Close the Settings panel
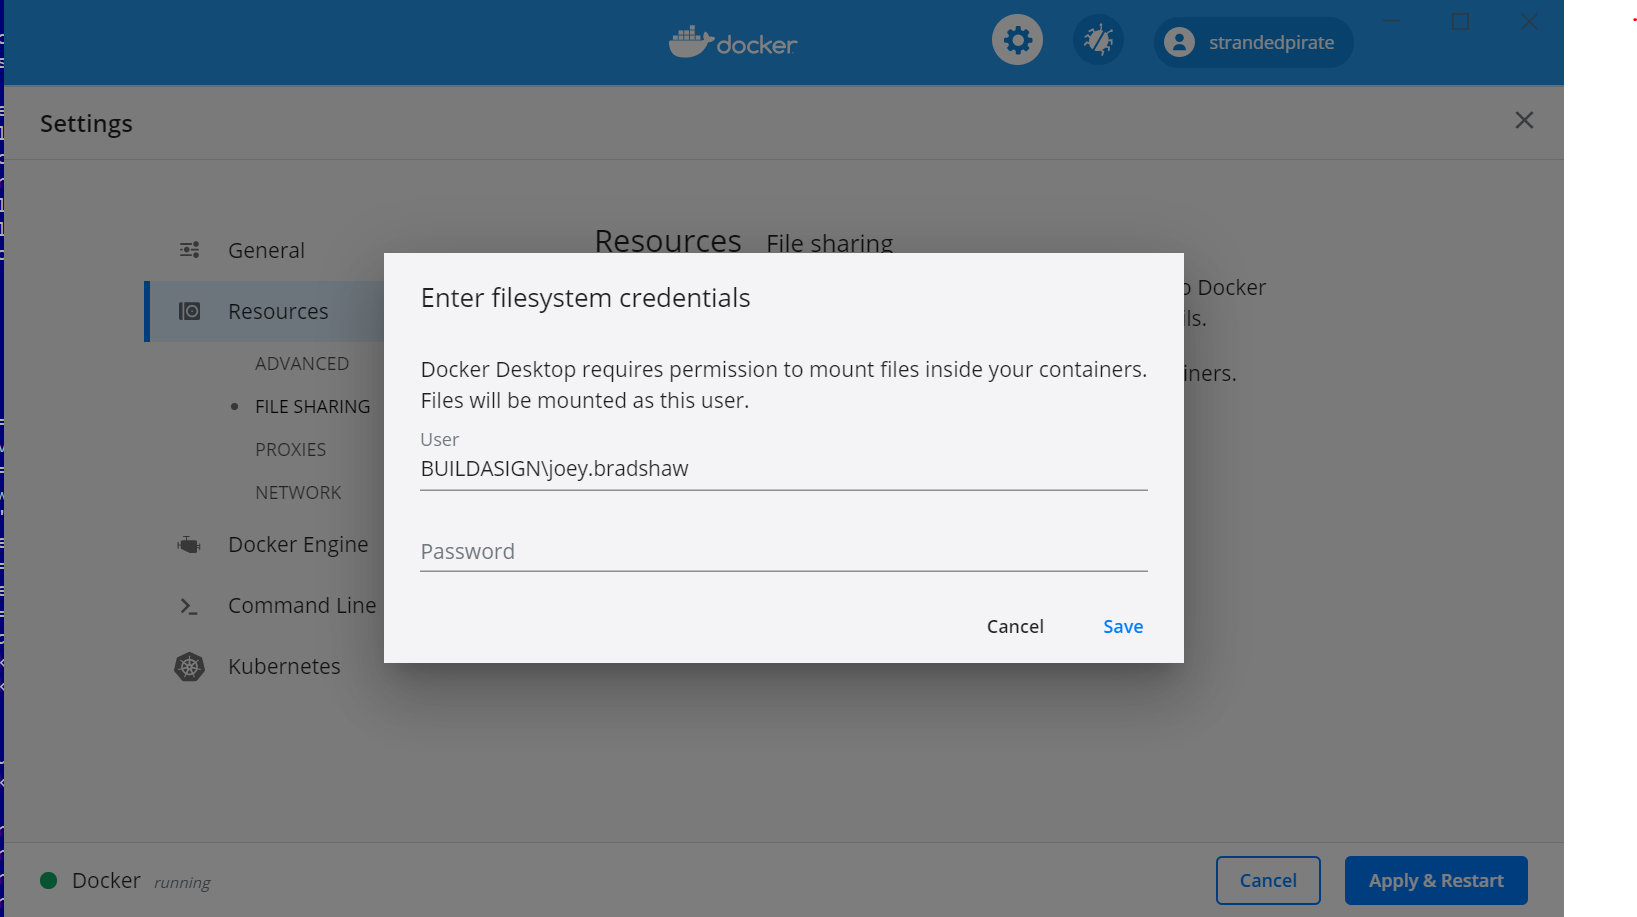This screenshot has height=917, width=1637. (x=1523, y=120)
